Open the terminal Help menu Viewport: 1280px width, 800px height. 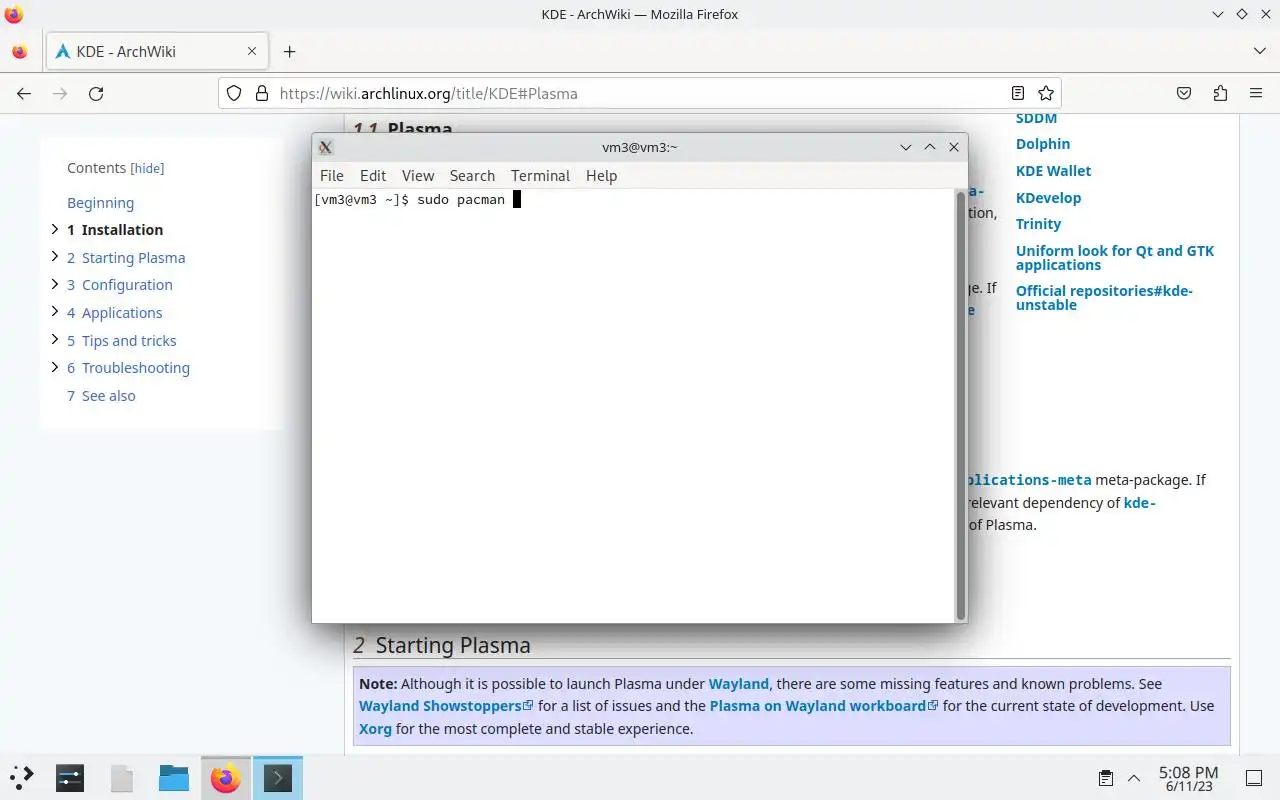601,175
